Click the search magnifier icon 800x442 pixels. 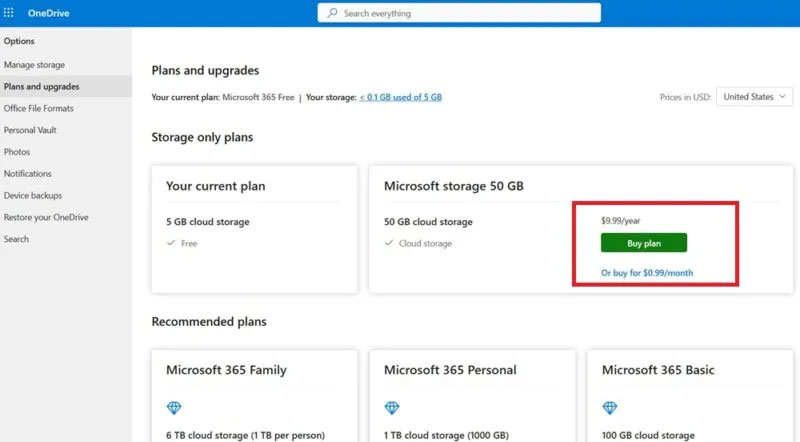click(x=332, y=13)
